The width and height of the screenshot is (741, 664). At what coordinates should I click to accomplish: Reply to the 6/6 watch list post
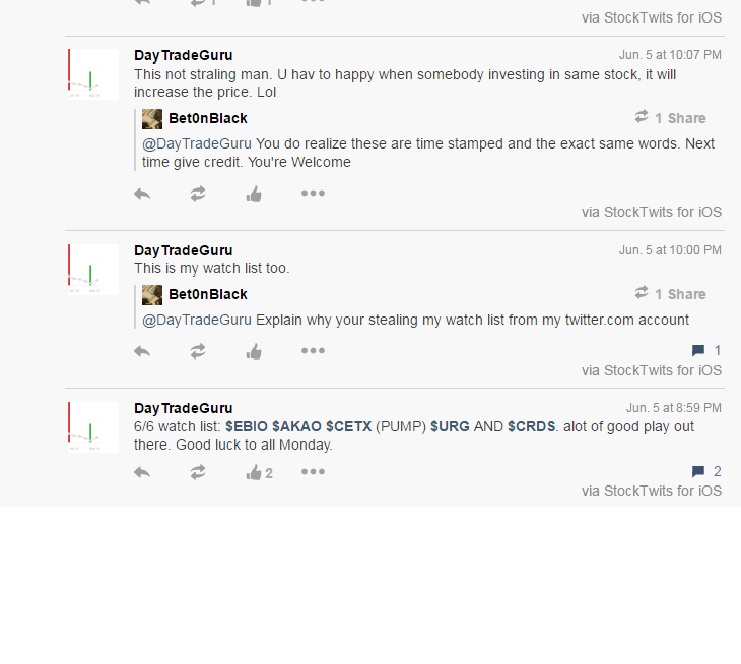pyautogui.click(x=142, y=472)
